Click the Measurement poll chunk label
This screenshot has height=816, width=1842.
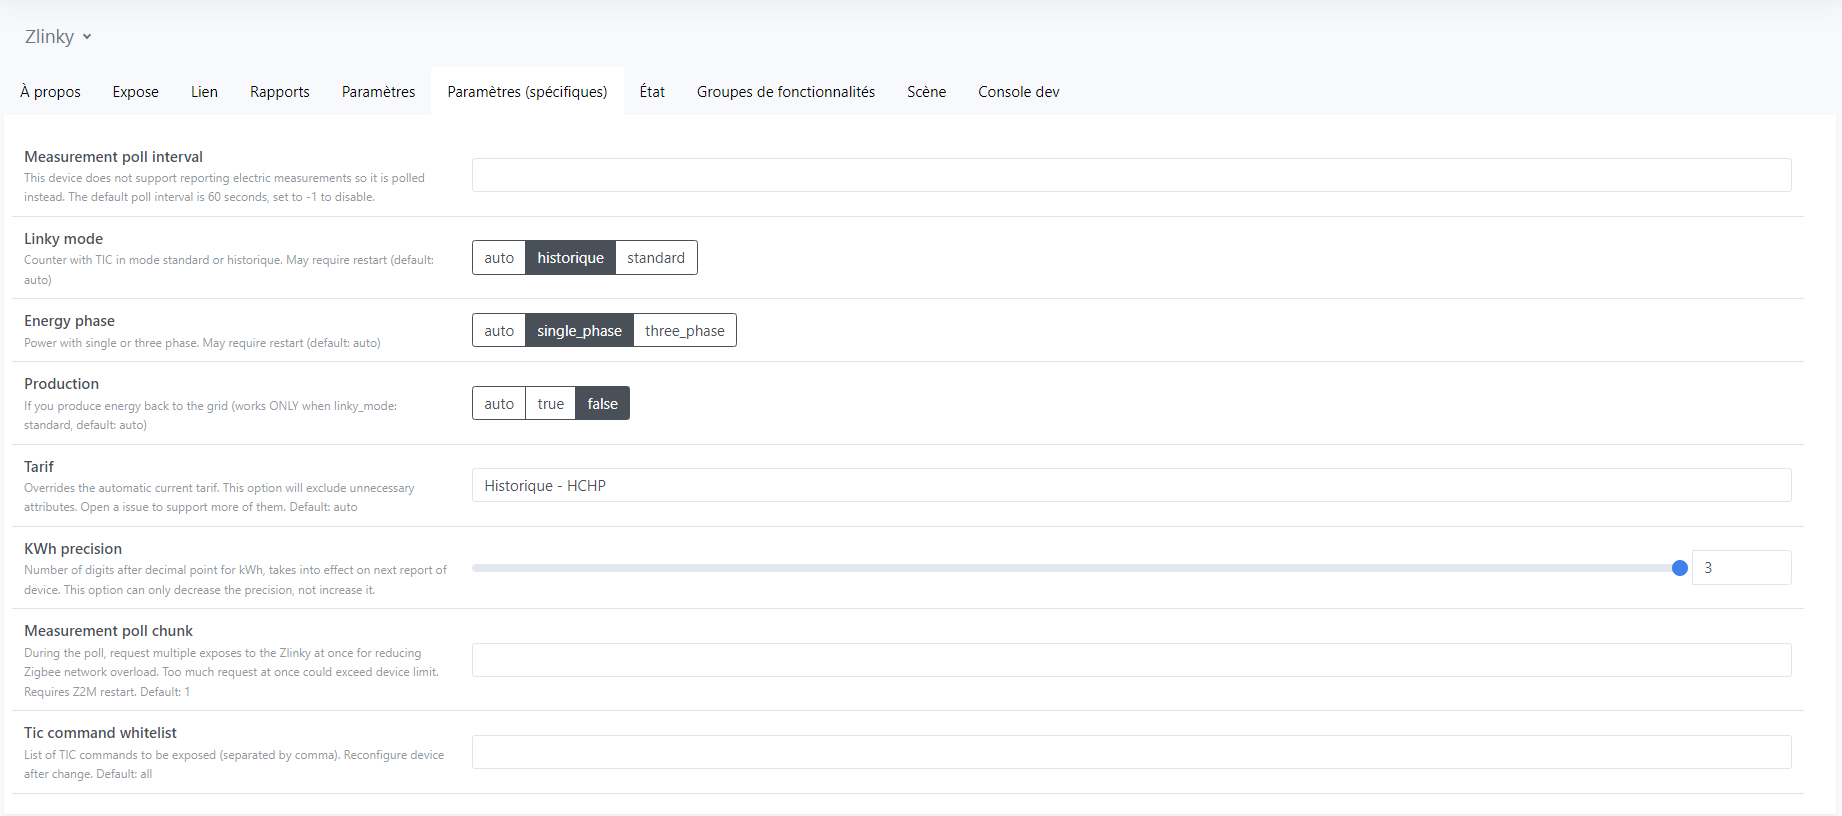pos(108,631)
